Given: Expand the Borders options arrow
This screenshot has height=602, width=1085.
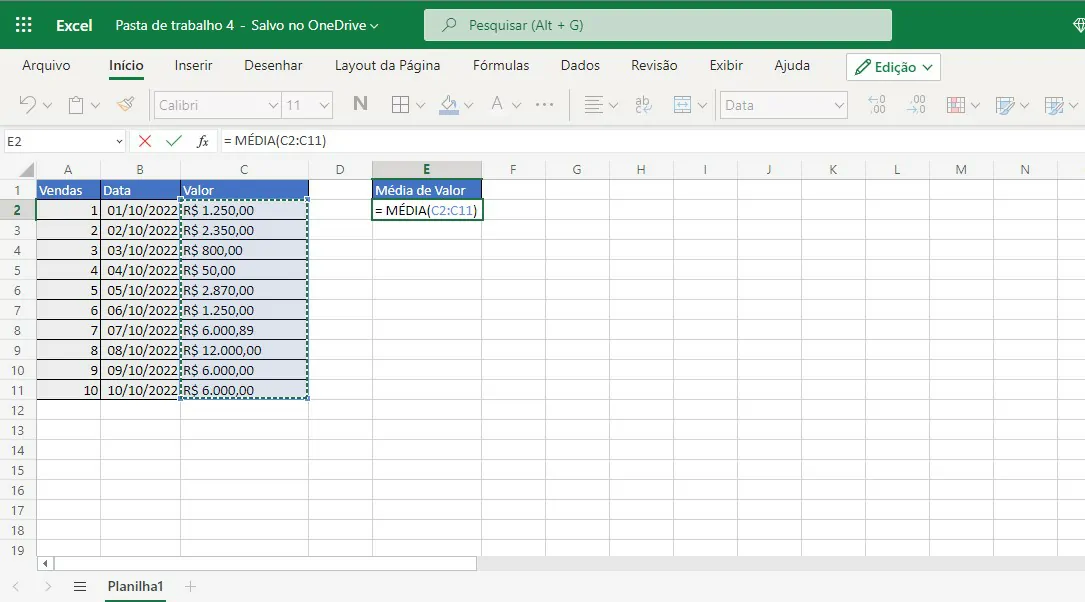Looking at the screenshot, I should tap(420, 105).
